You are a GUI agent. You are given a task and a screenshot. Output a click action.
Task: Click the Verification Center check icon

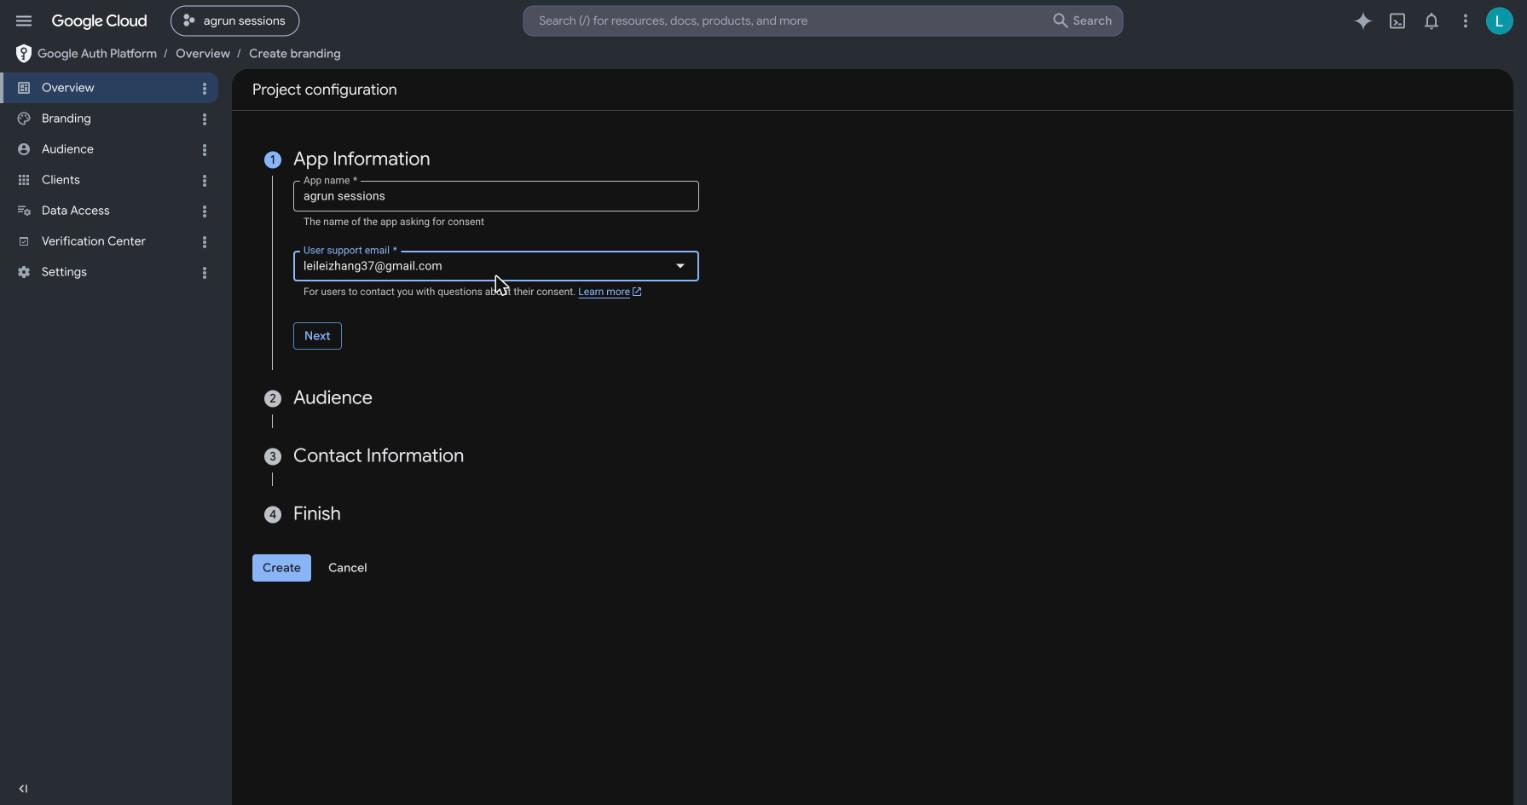24,241
